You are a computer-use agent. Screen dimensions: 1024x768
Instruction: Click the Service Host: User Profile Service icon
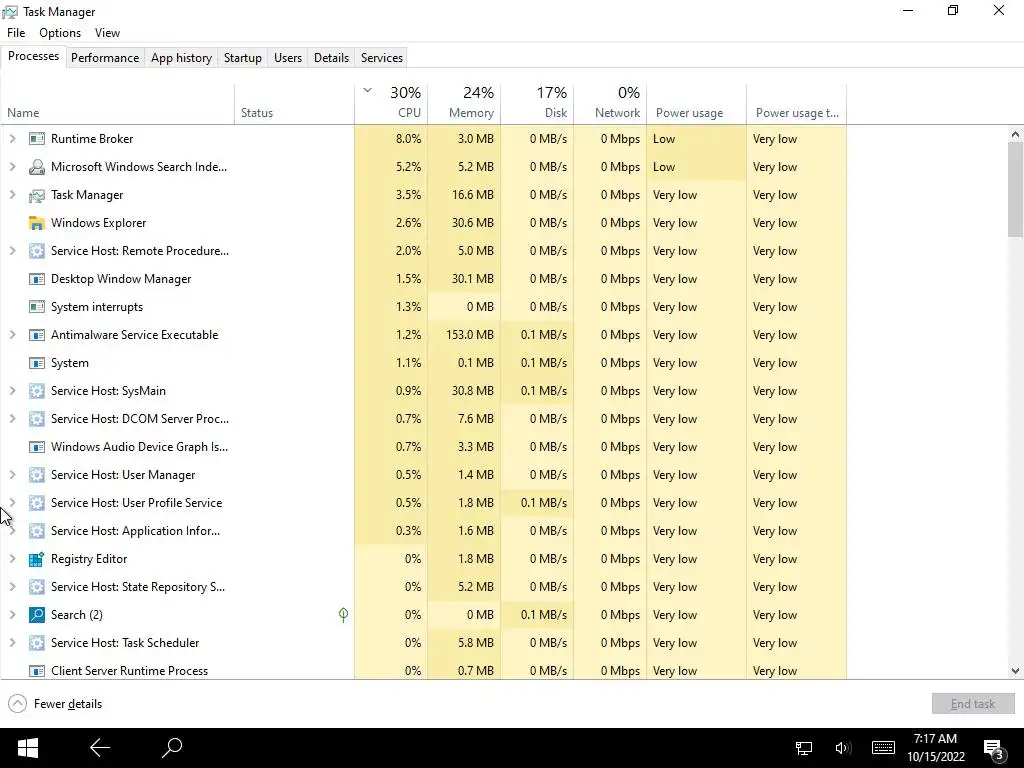pyautogui.click(x=37, y=503)
